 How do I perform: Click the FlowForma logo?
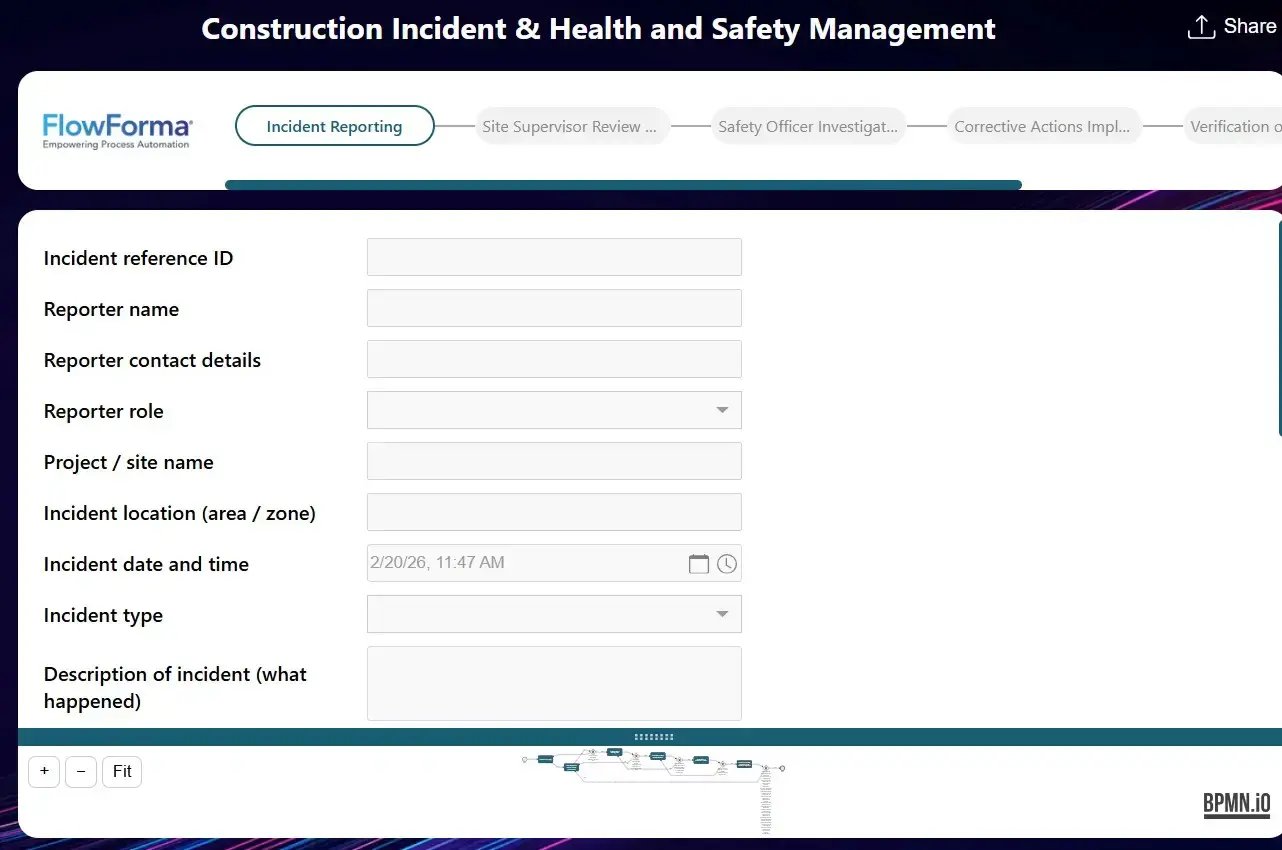click(x=117, y=130)
